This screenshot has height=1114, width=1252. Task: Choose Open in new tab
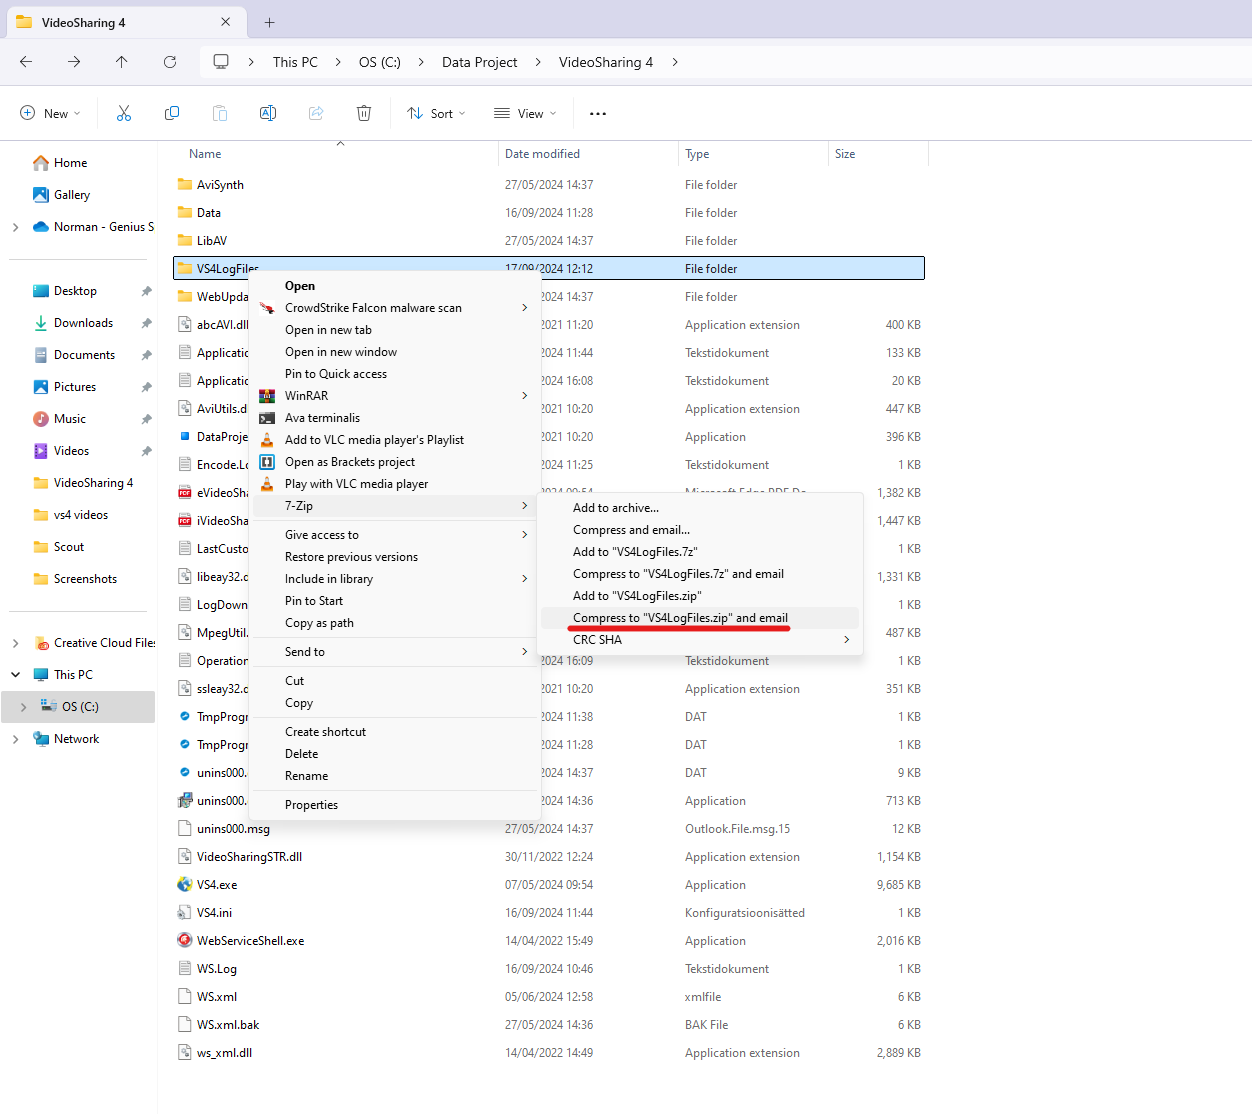(328, 330)
